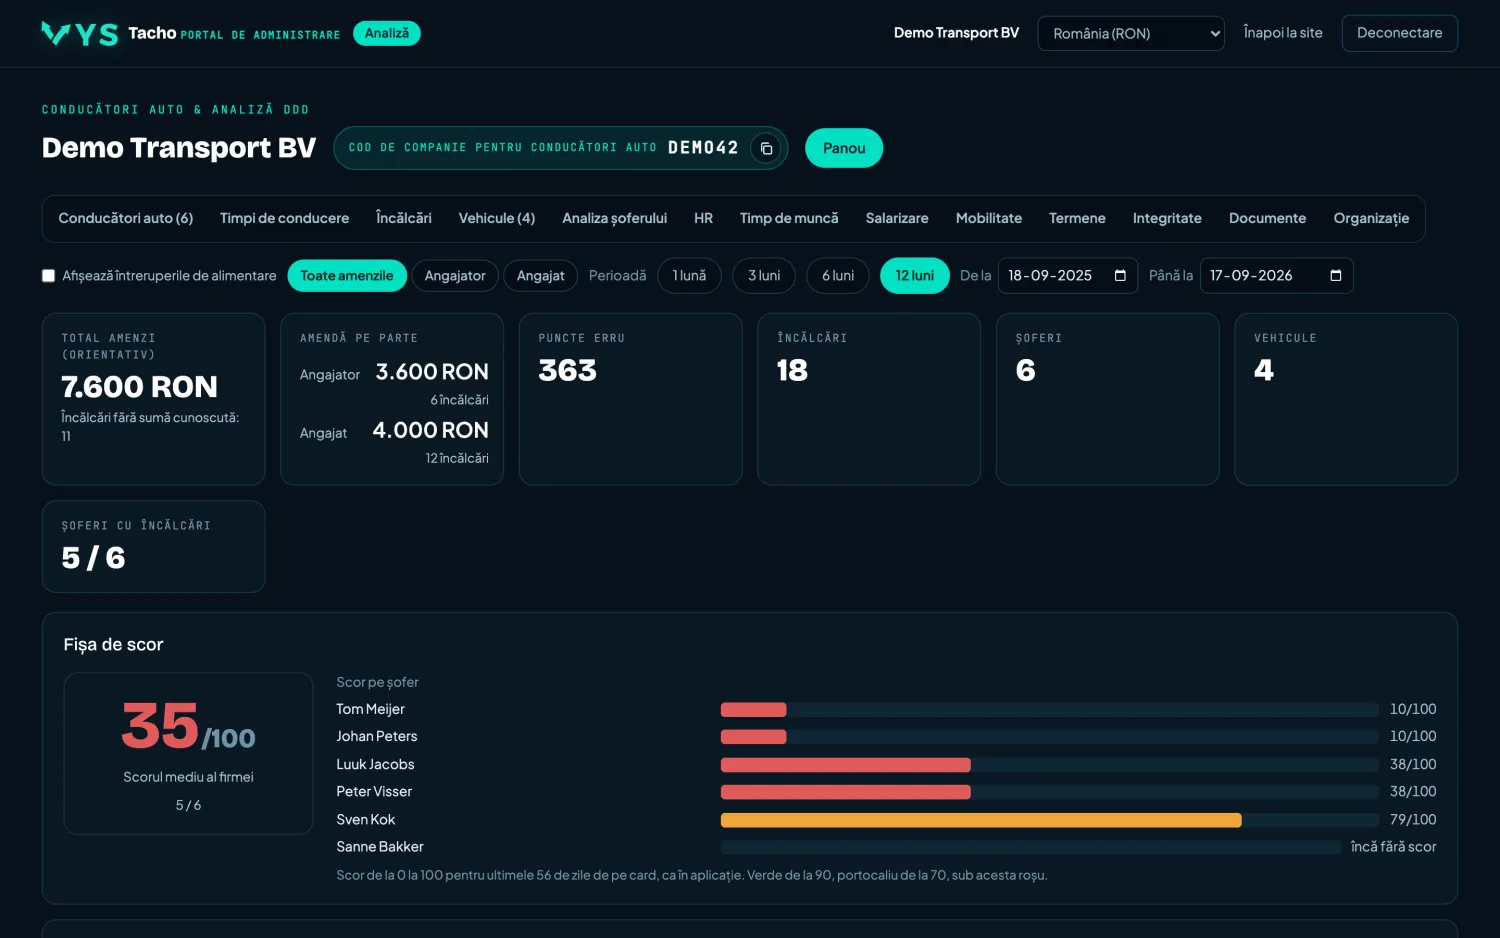Open the Integritate tab
The image size is (1500, 938).
point(1167,218)
